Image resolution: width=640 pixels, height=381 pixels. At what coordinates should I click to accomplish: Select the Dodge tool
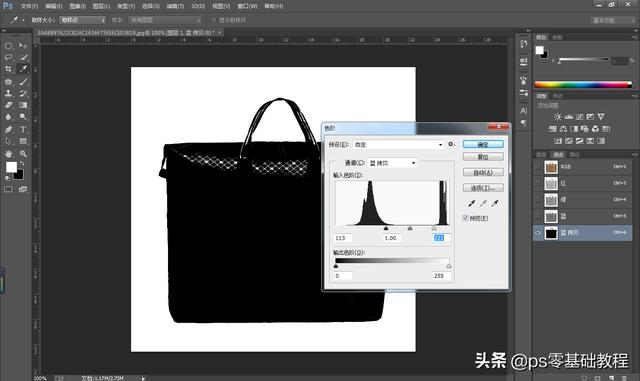(23, 117)
